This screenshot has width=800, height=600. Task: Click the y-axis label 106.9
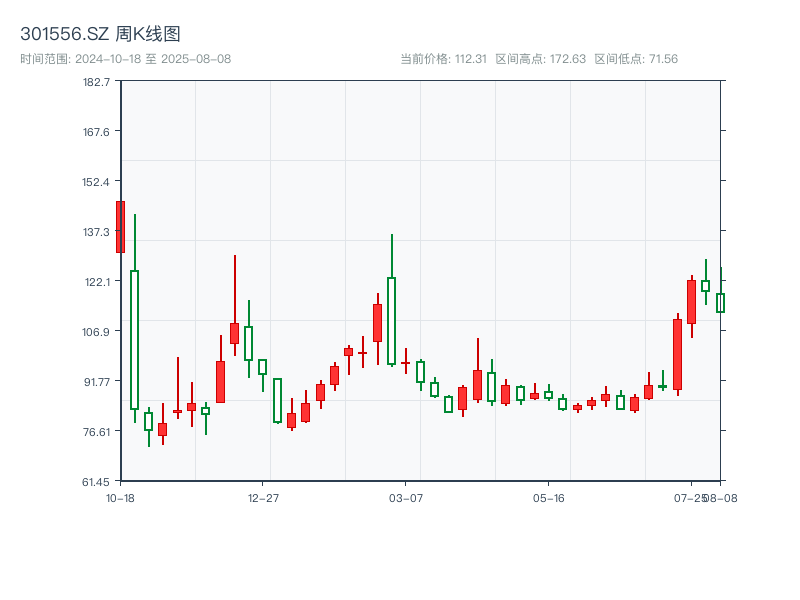coord(96,332)
